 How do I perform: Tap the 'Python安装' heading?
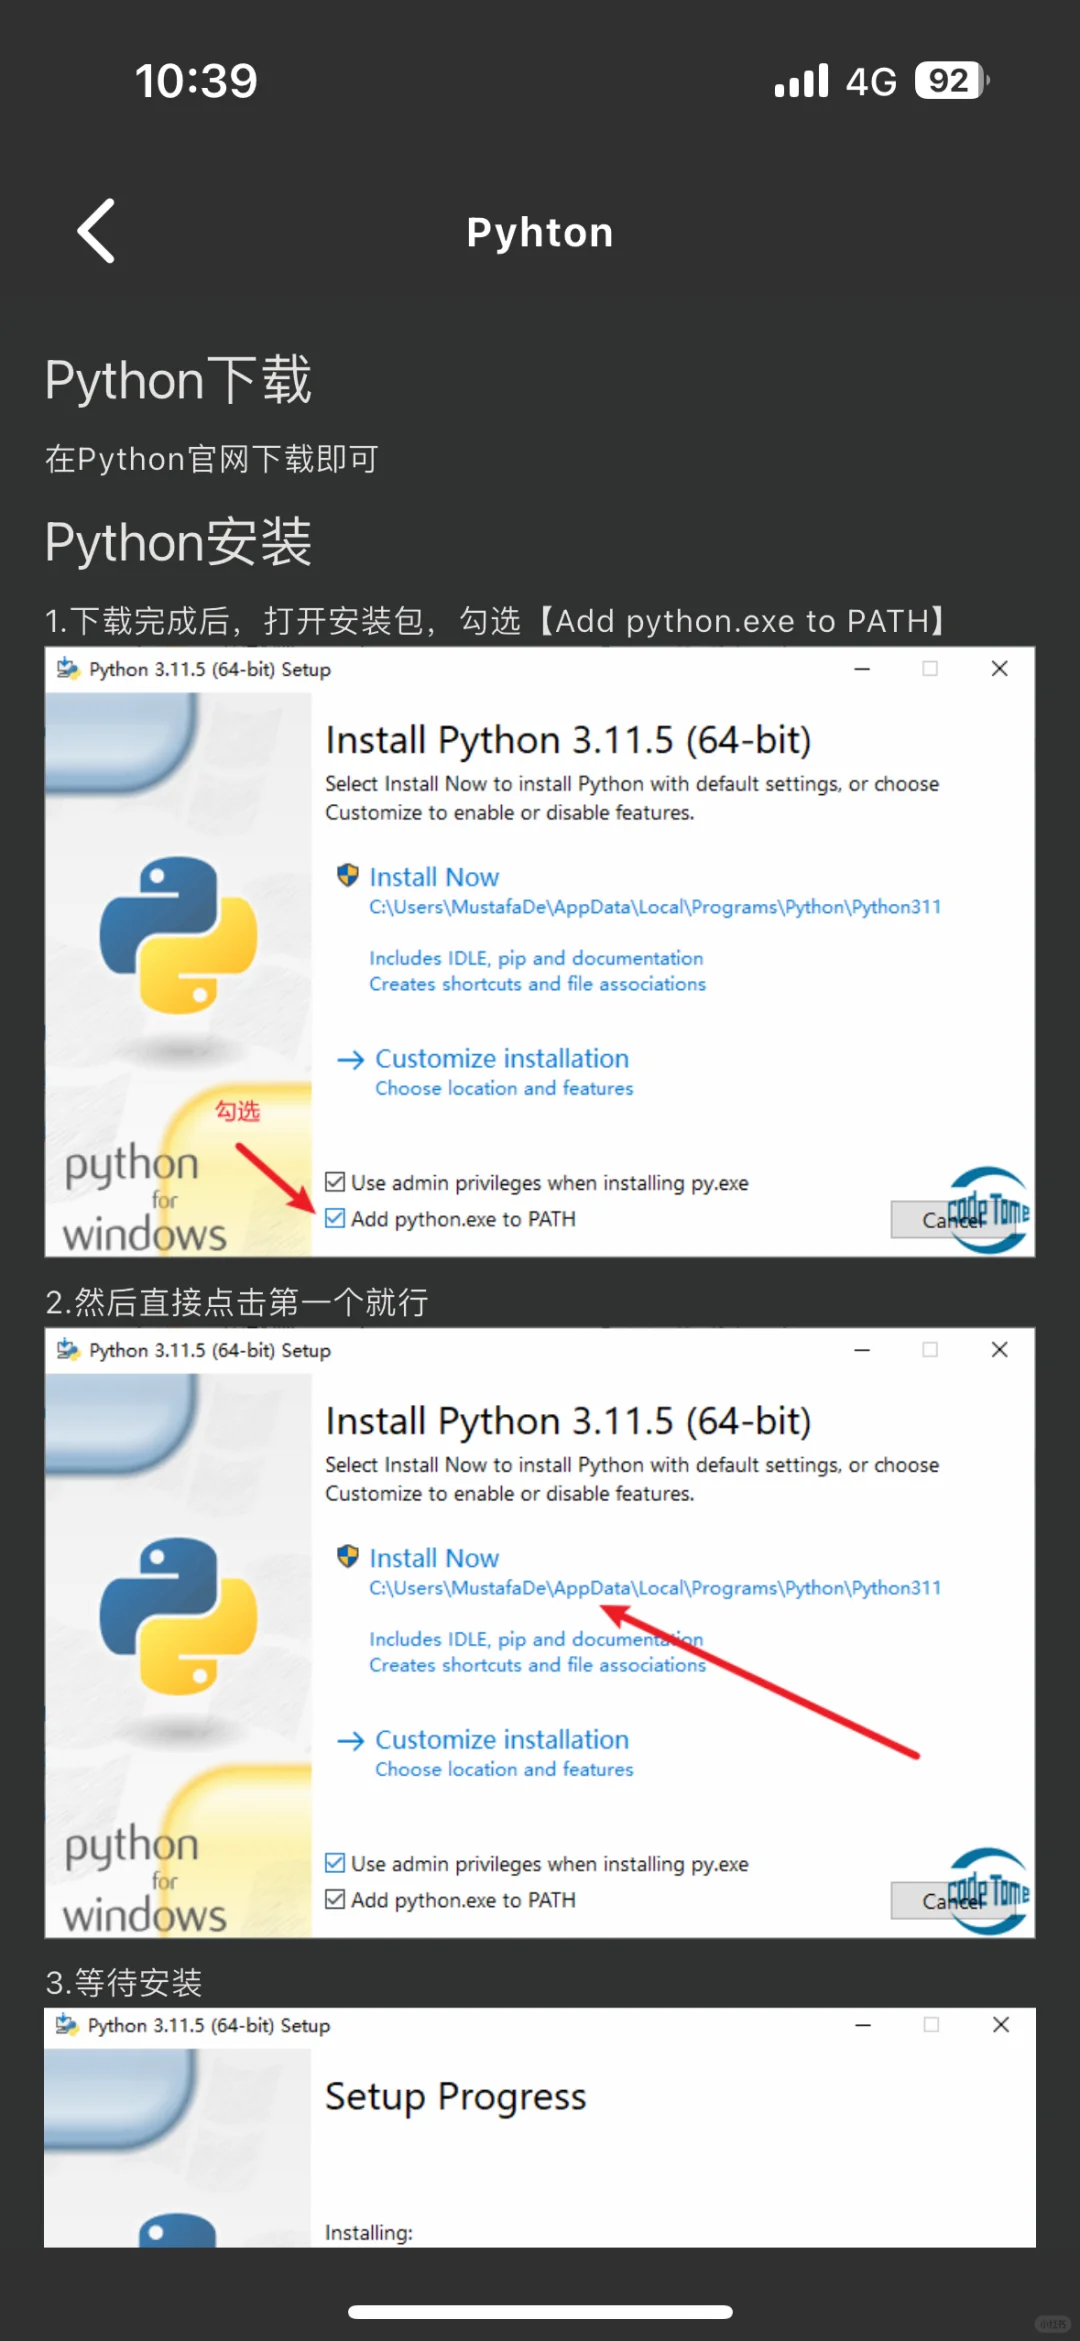178,543
